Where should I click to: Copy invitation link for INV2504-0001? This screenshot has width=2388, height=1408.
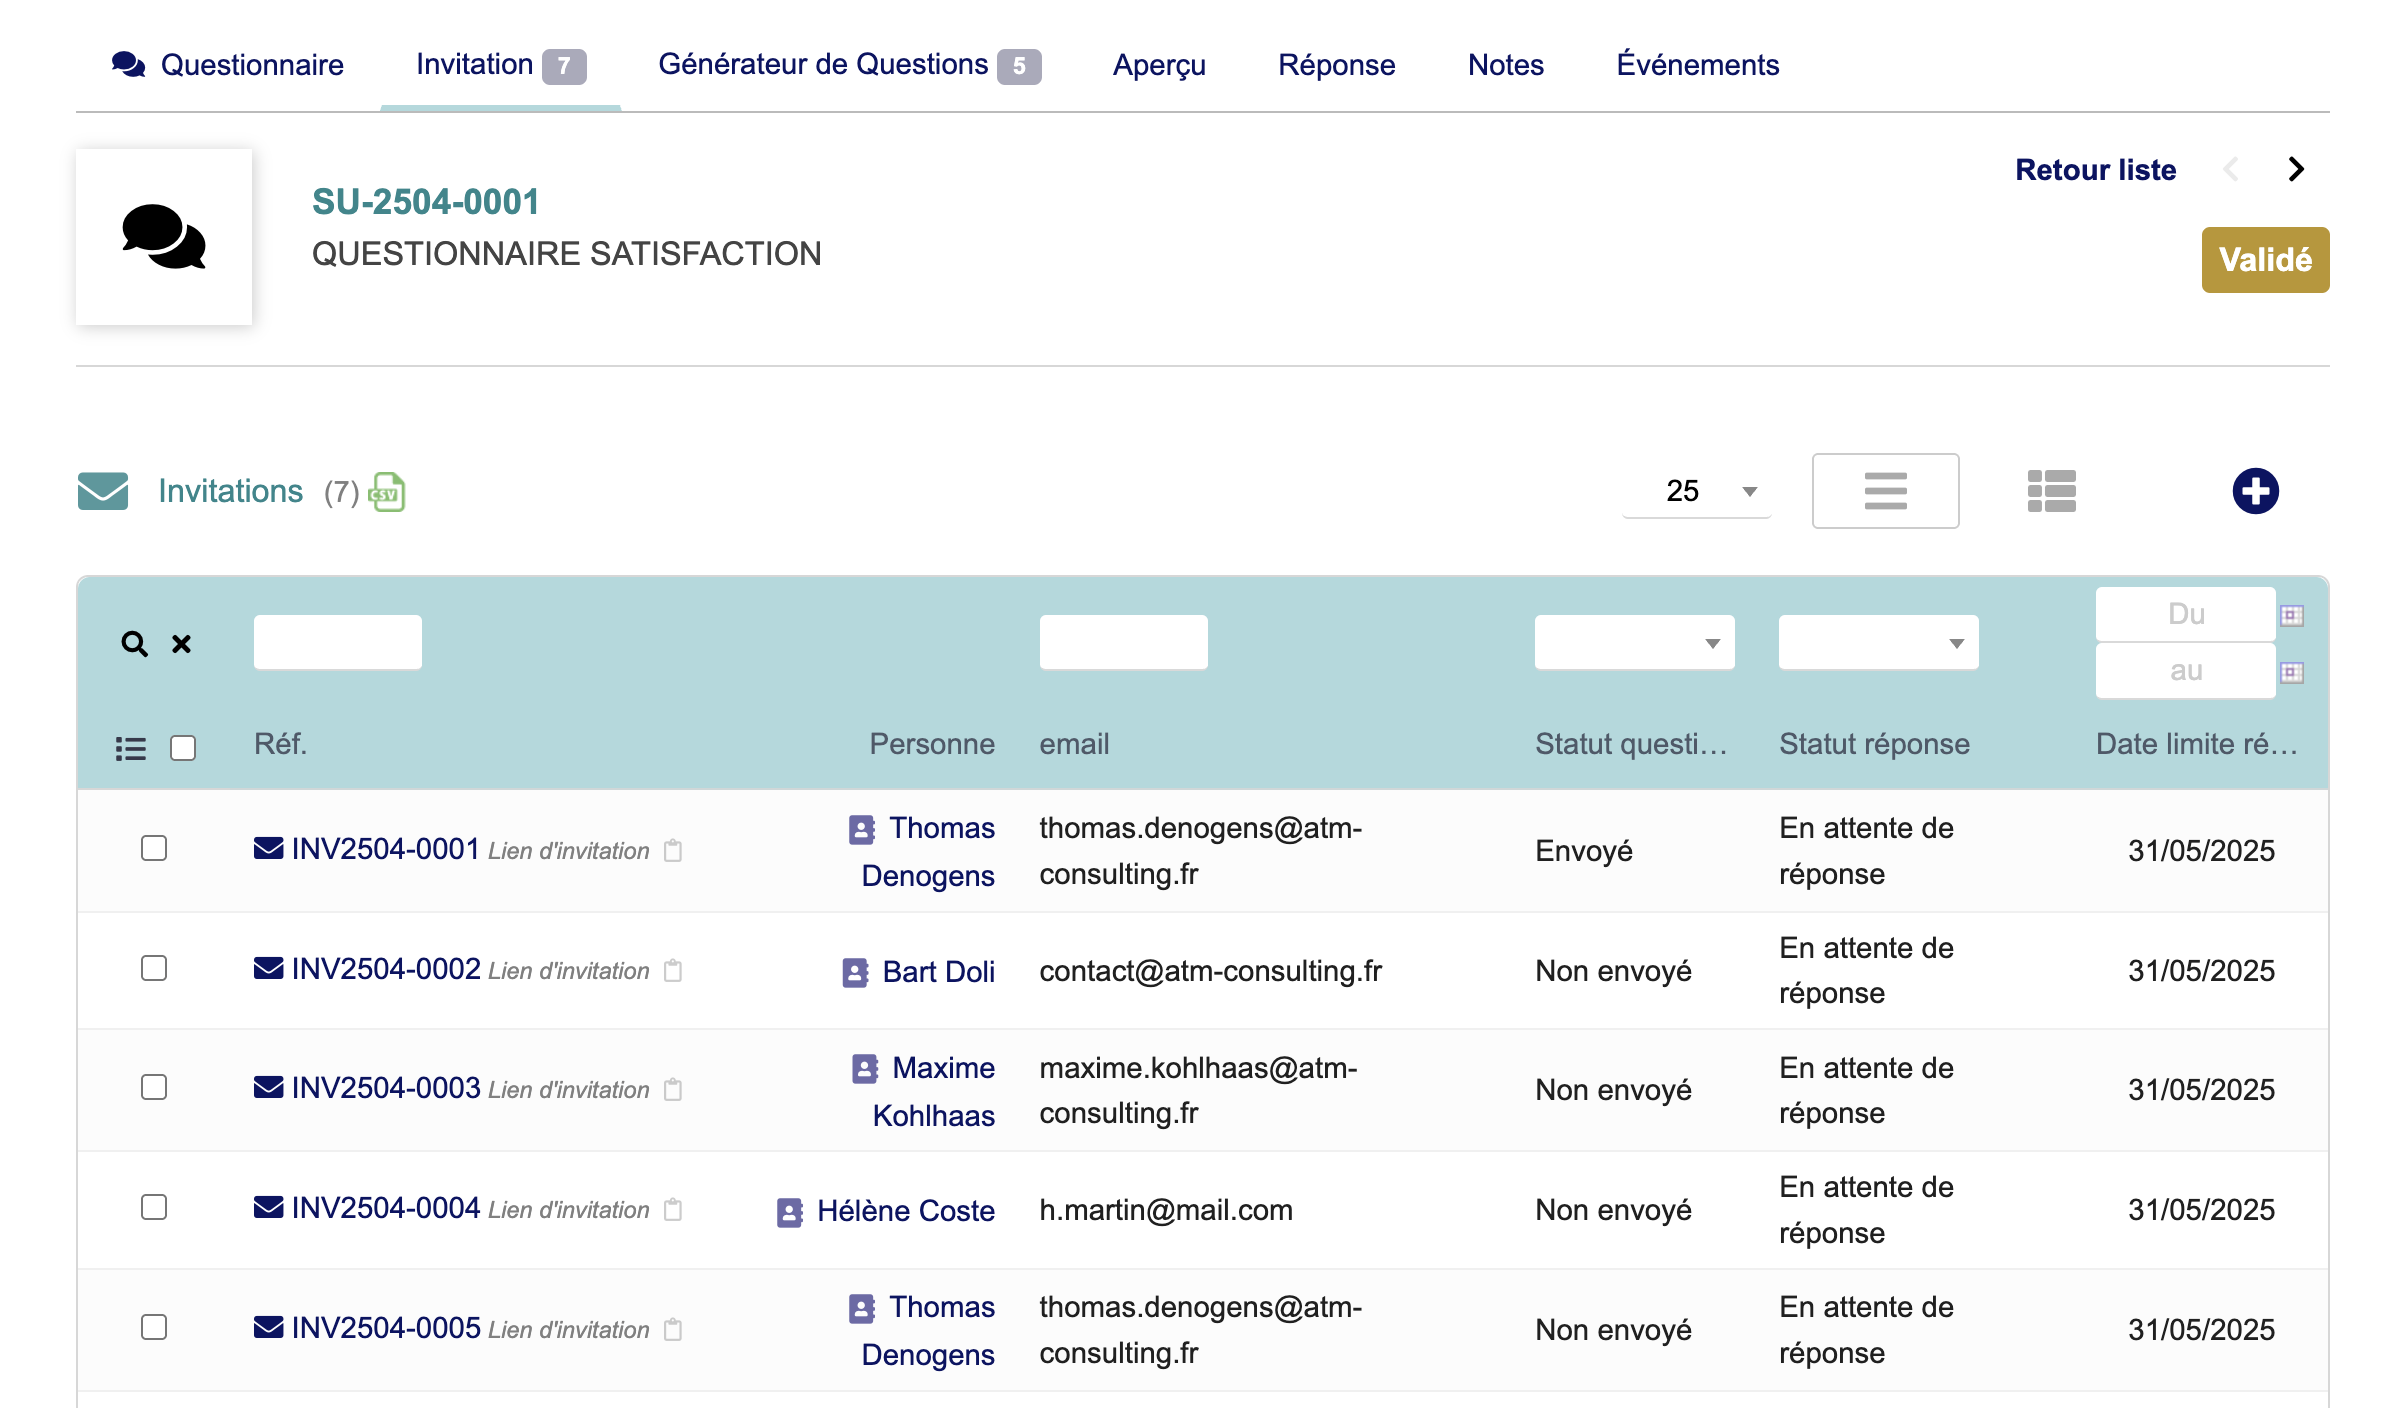673,851
